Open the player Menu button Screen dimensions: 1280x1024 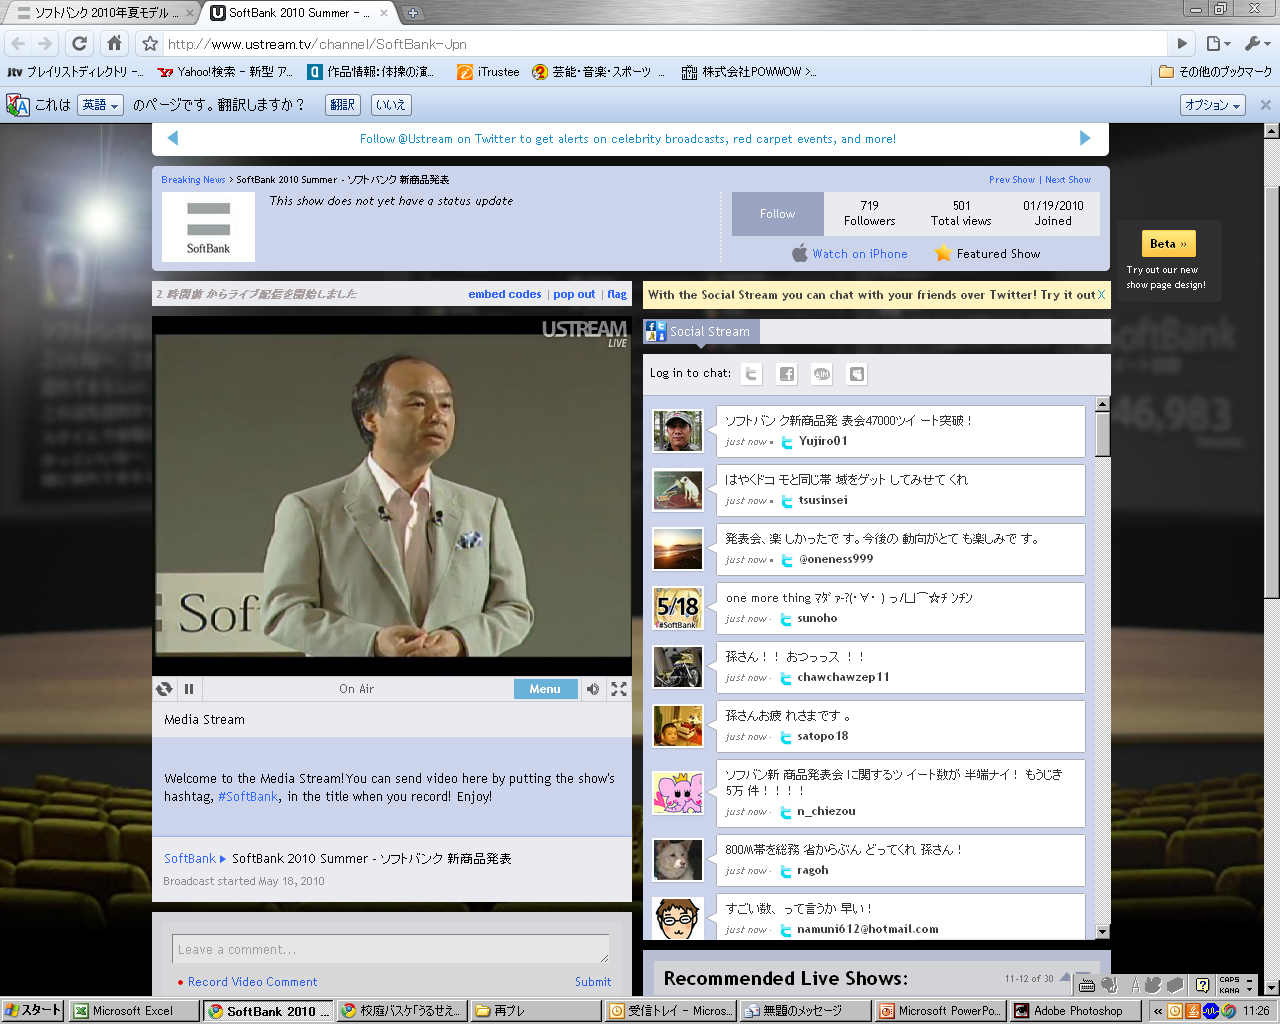(545, 689)
